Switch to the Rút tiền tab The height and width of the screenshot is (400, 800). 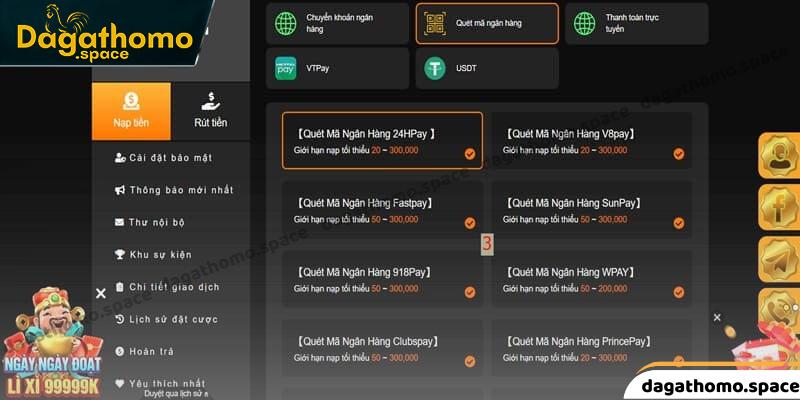tap(210, 111)
